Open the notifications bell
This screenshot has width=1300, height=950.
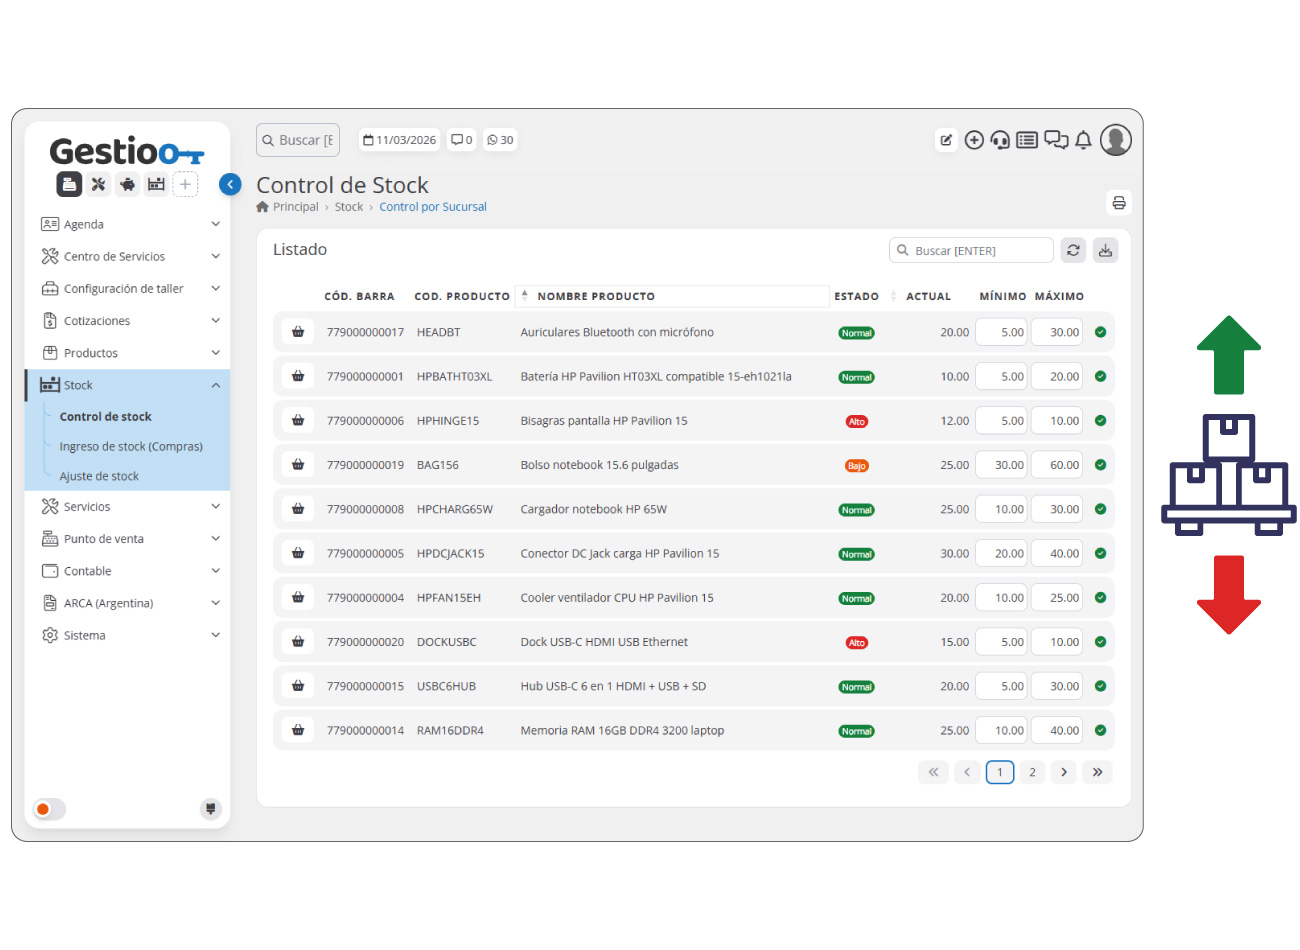pos(1083,140)
